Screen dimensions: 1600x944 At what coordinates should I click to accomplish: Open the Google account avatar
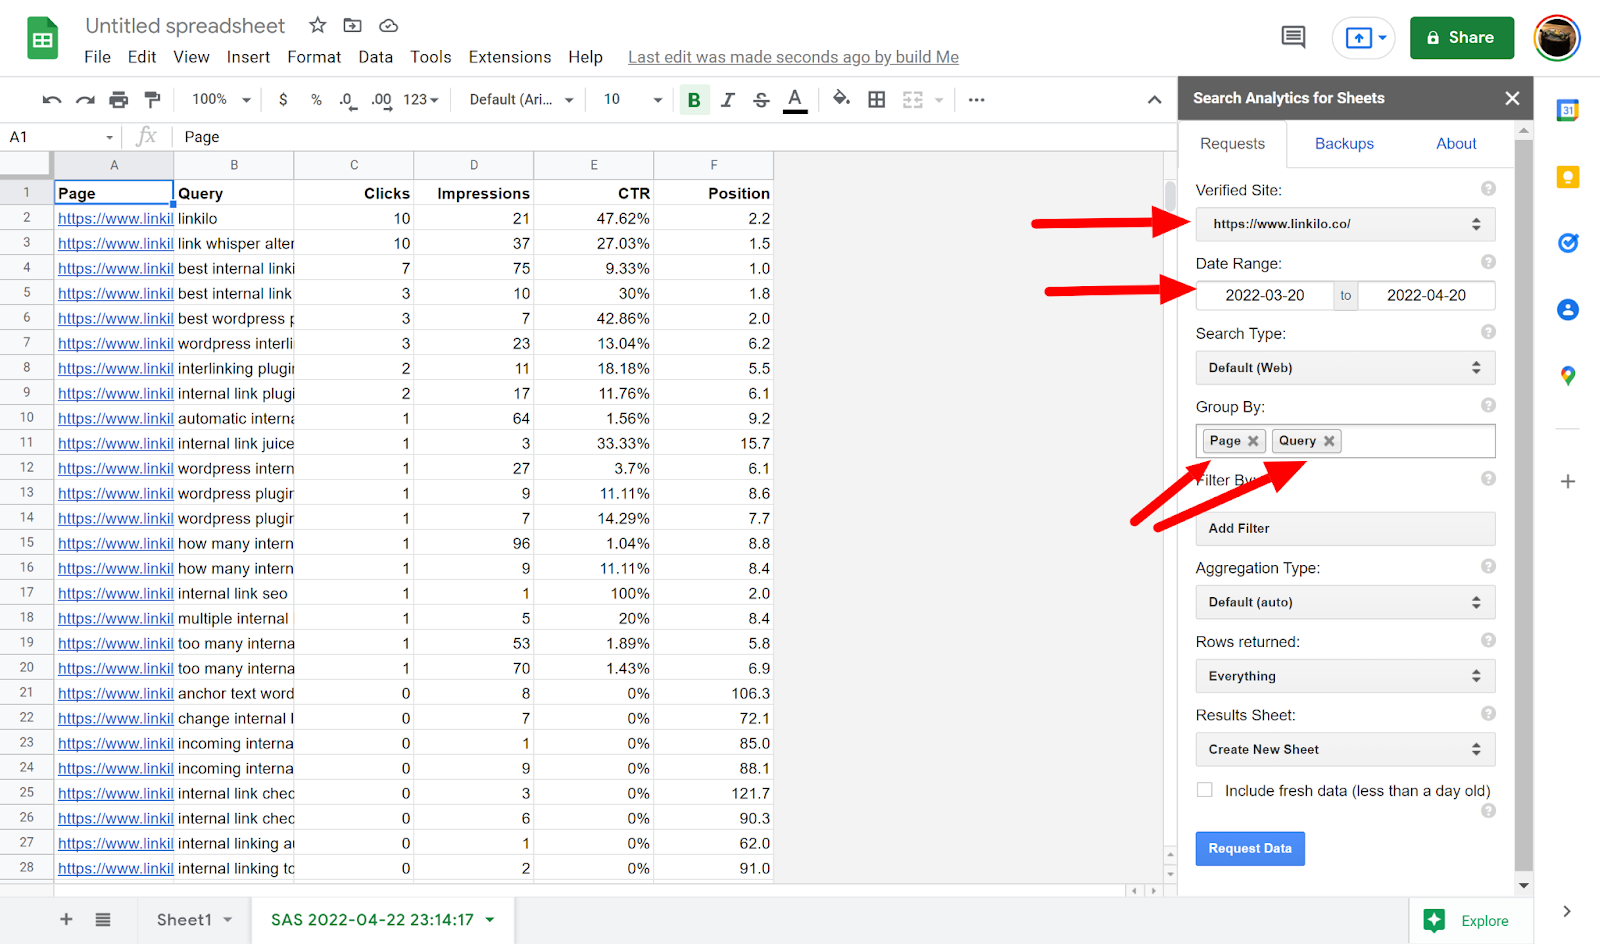click(1557, 38)
